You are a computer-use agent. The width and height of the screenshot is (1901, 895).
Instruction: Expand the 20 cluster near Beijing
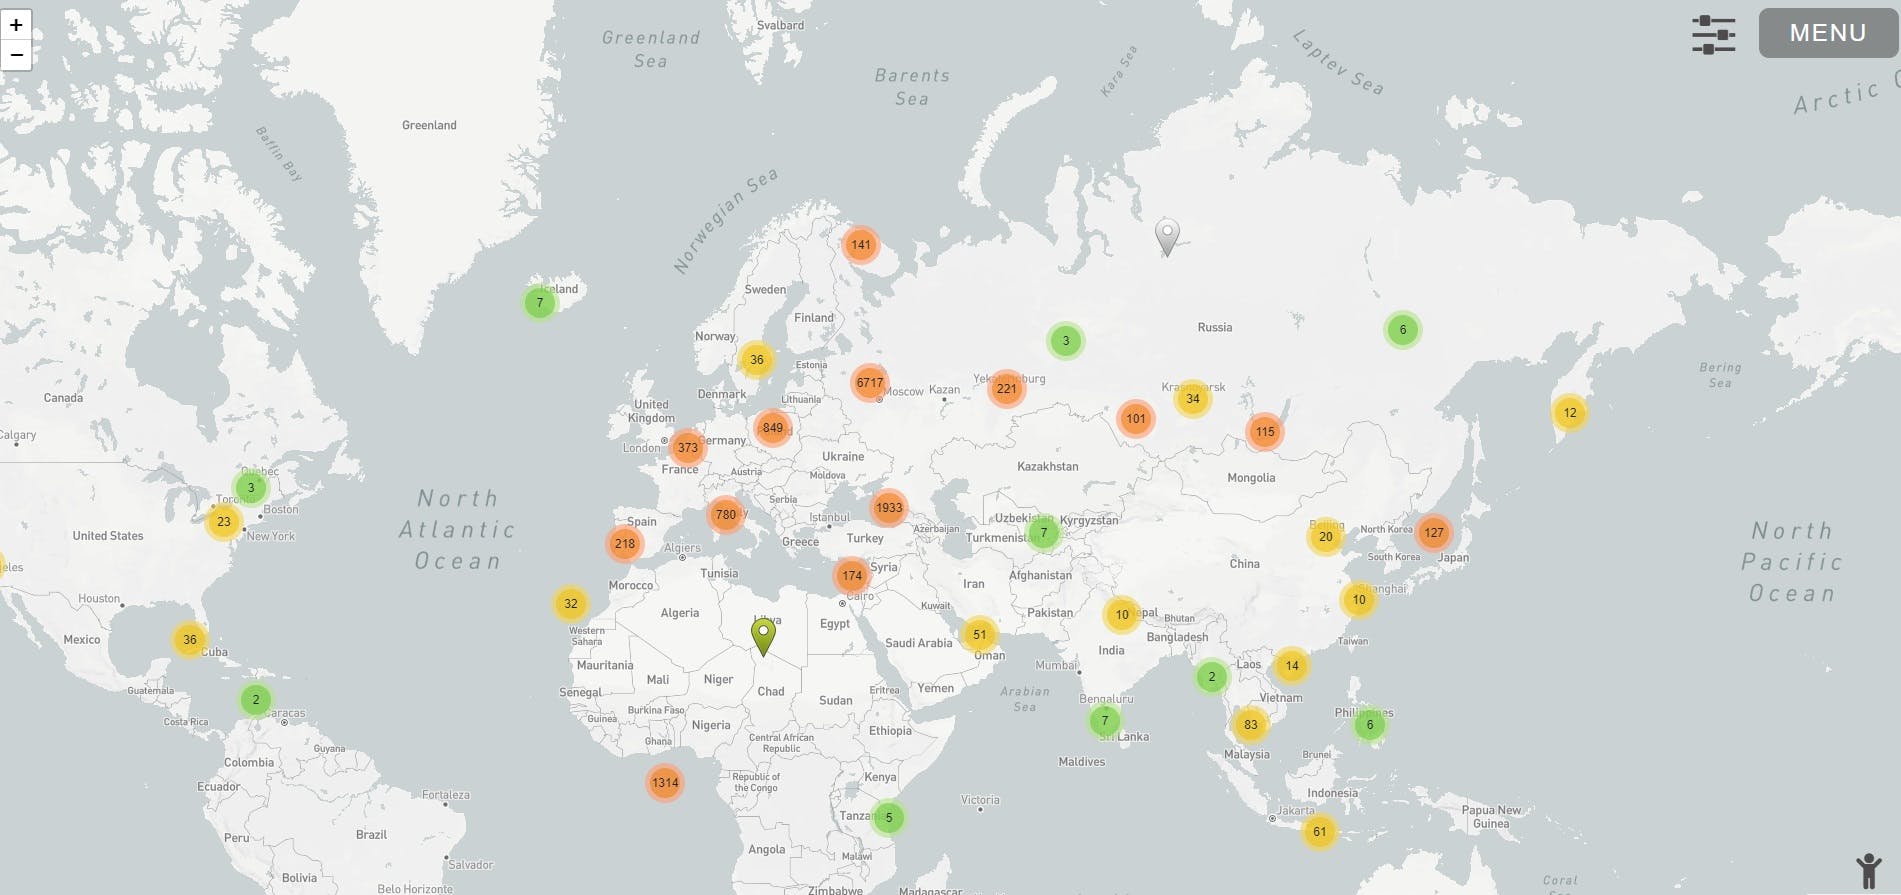click(1326, 537)
